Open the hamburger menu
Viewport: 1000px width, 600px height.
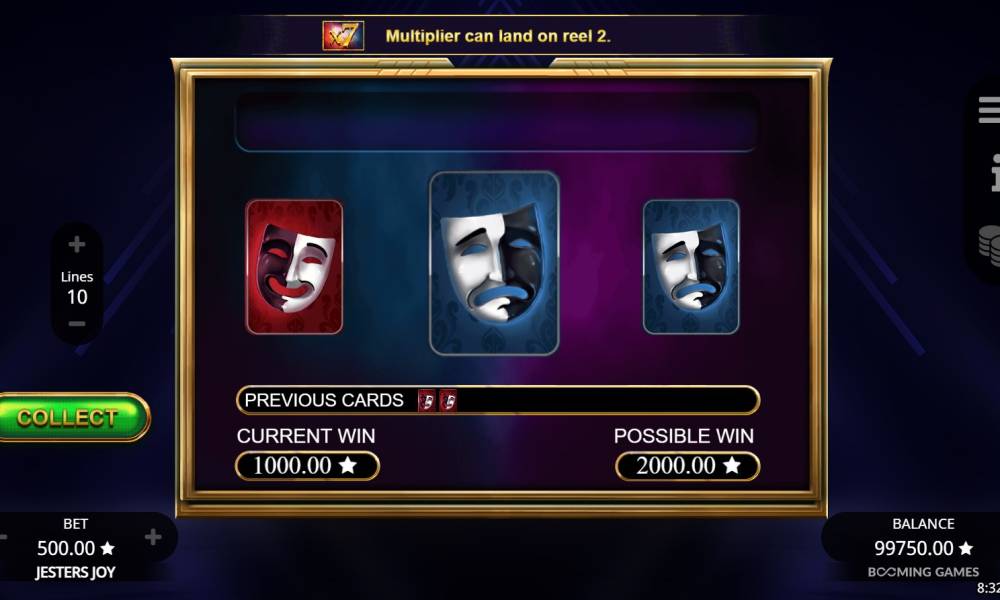click(989, 110)
